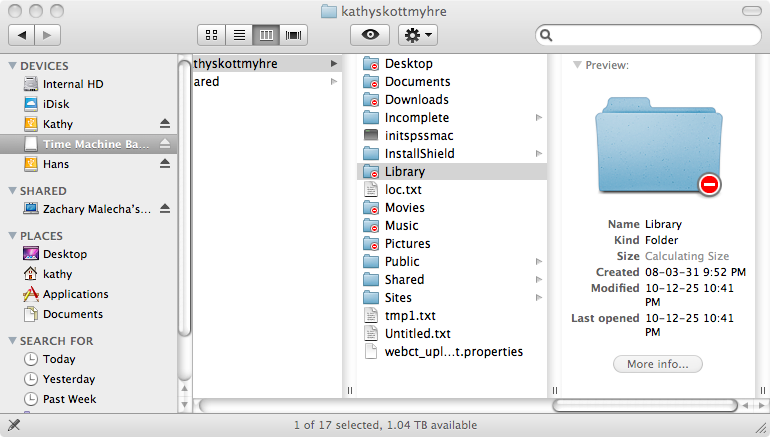Collapse the PLACES sidebar section
Image resolution: width=770 pixels, height=437 pixels.
(13, 236)
